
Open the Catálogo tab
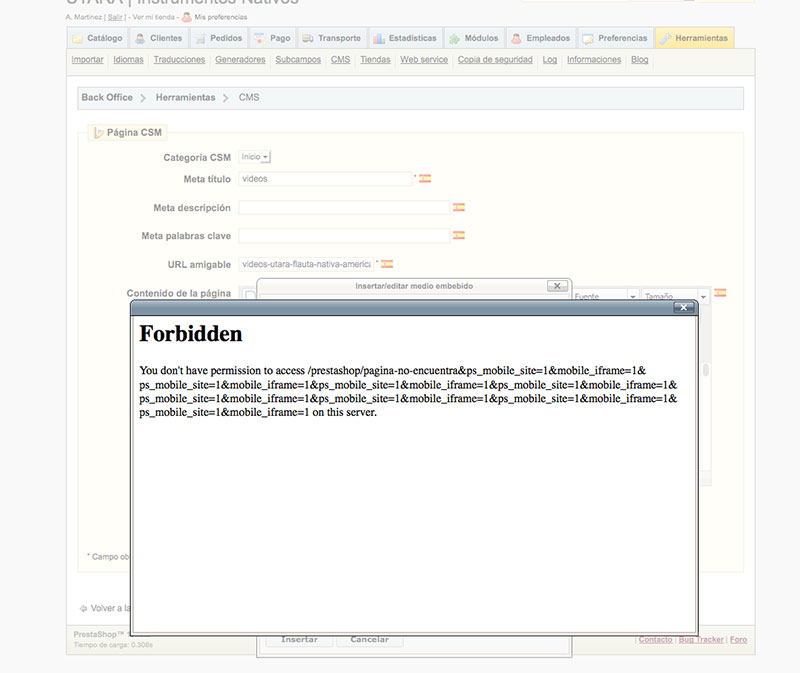click(97, 38)
